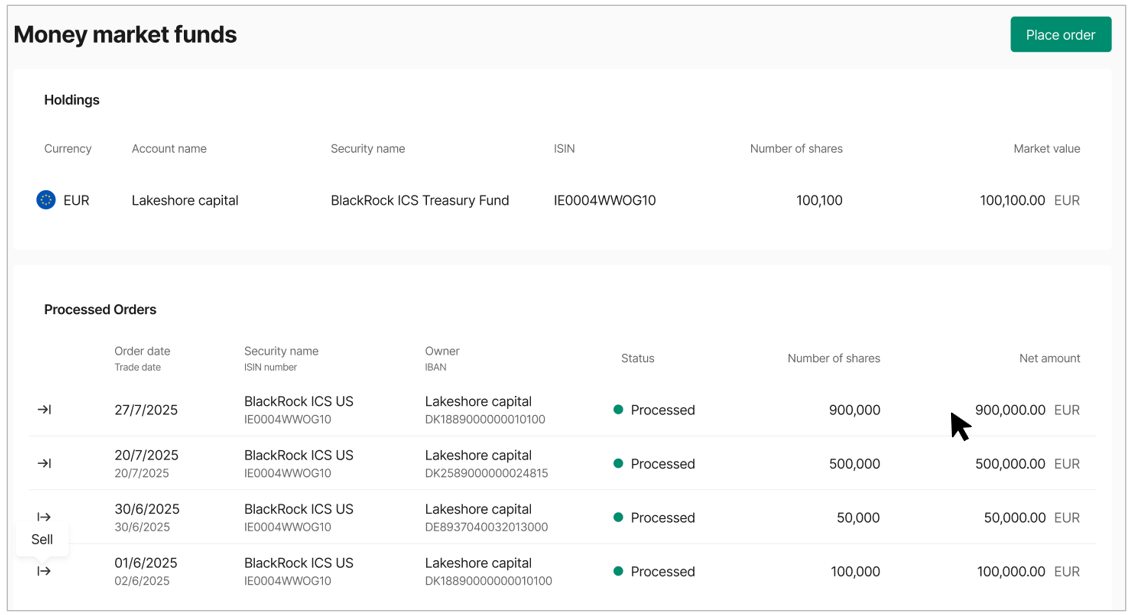Select the Lakeshore capital account in Holdings

click(x=185, y=201)
